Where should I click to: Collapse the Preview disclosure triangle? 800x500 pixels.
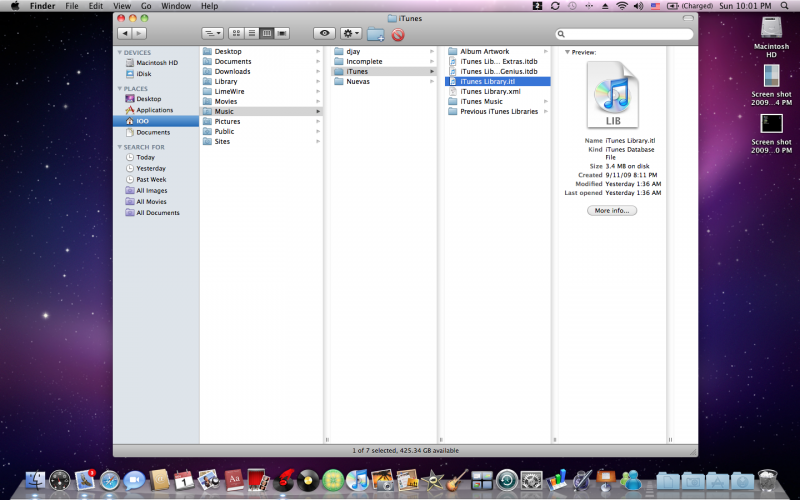click(x=567, y=52)
